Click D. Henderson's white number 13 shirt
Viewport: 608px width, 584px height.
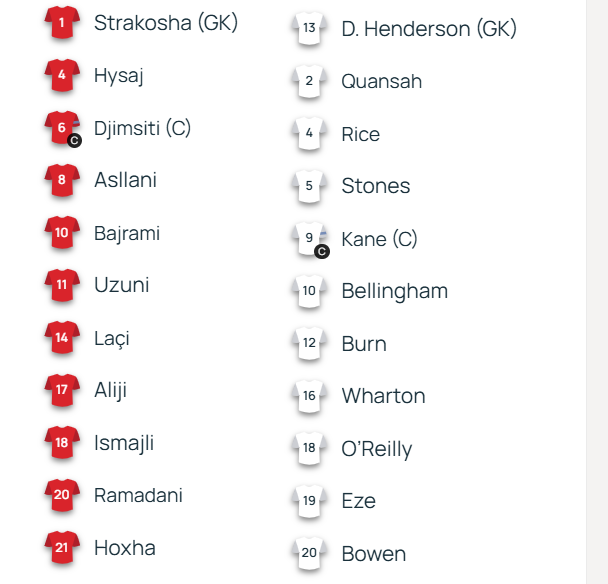point(309,29)
